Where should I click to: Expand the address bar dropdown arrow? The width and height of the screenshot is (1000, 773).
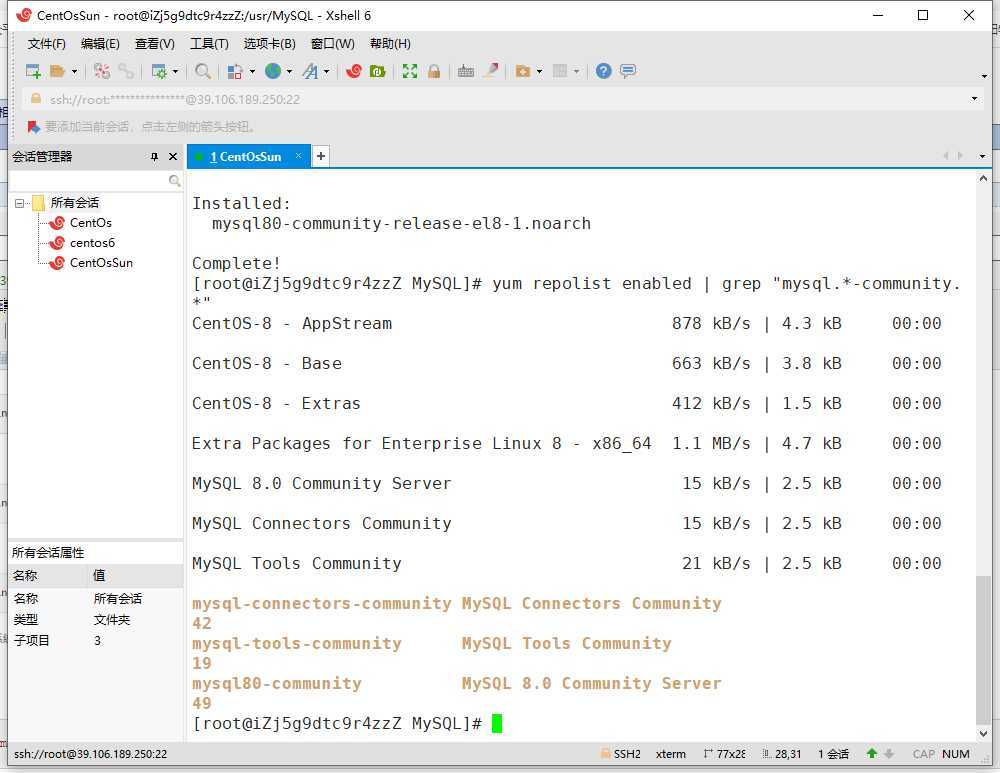click(974, 99)
